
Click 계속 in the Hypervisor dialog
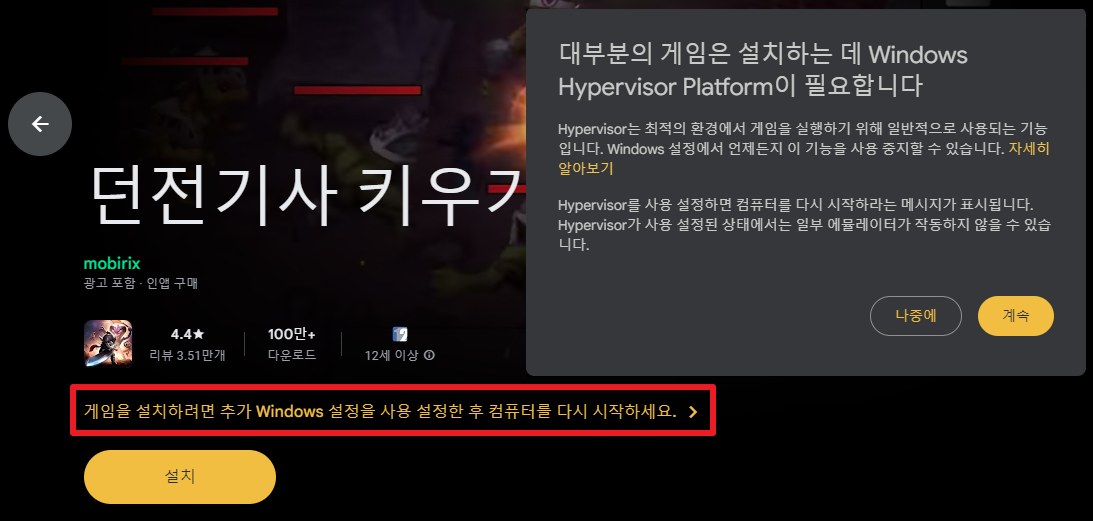pyautogui.click(x=1016, y=316)
